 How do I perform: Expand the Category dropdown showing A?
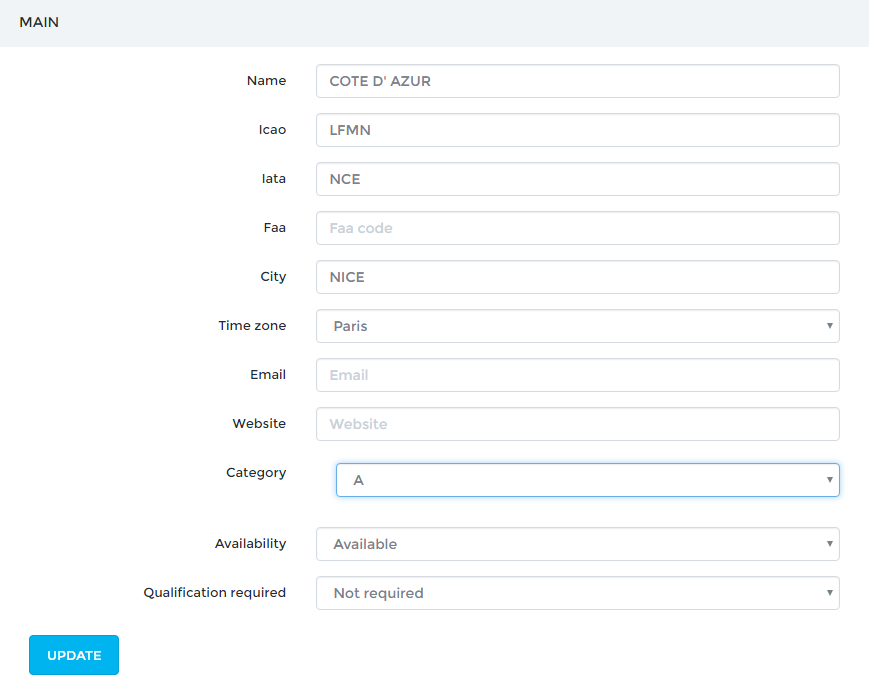pyautogui.click(x=587, y=480)
